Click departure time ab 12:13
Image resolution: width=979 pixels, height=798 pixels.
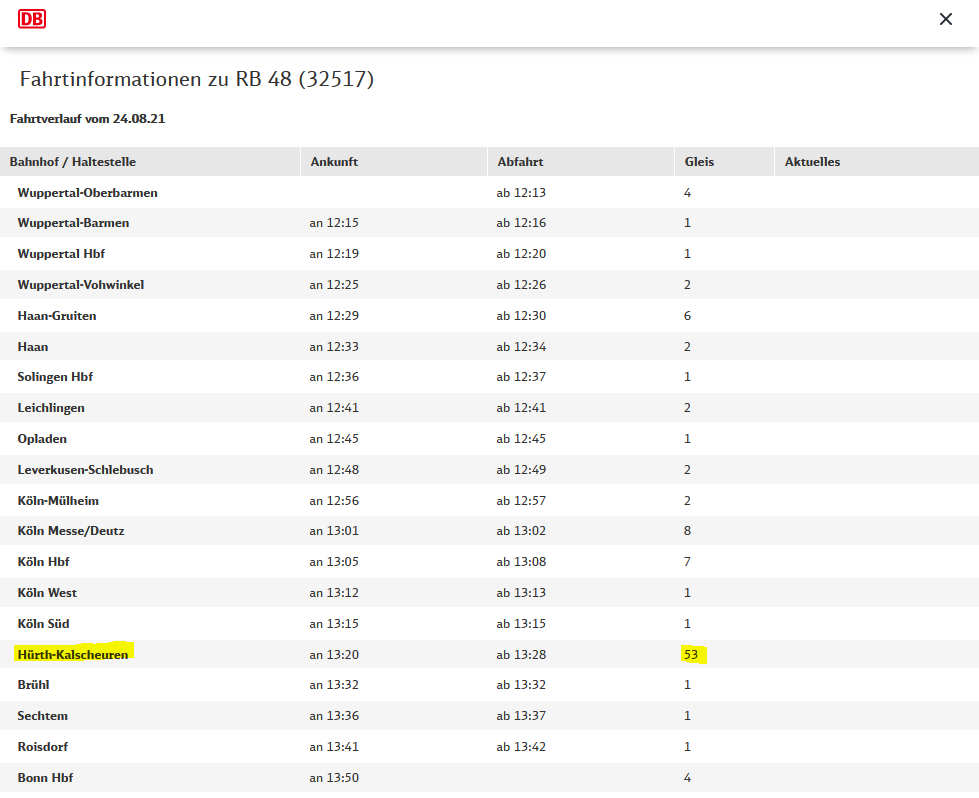click(521, 193)
